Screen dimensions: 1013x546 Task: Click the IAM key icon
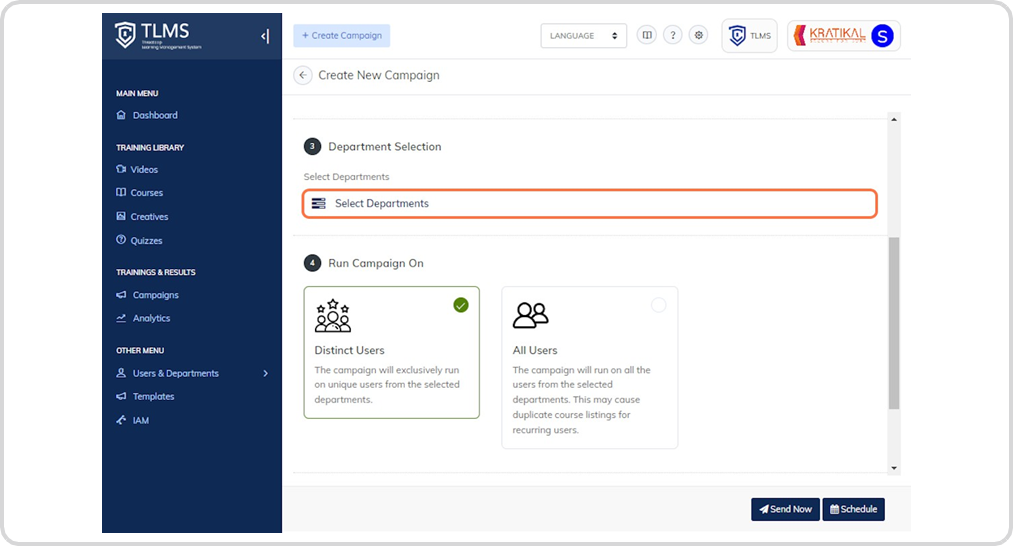point(121,420)
